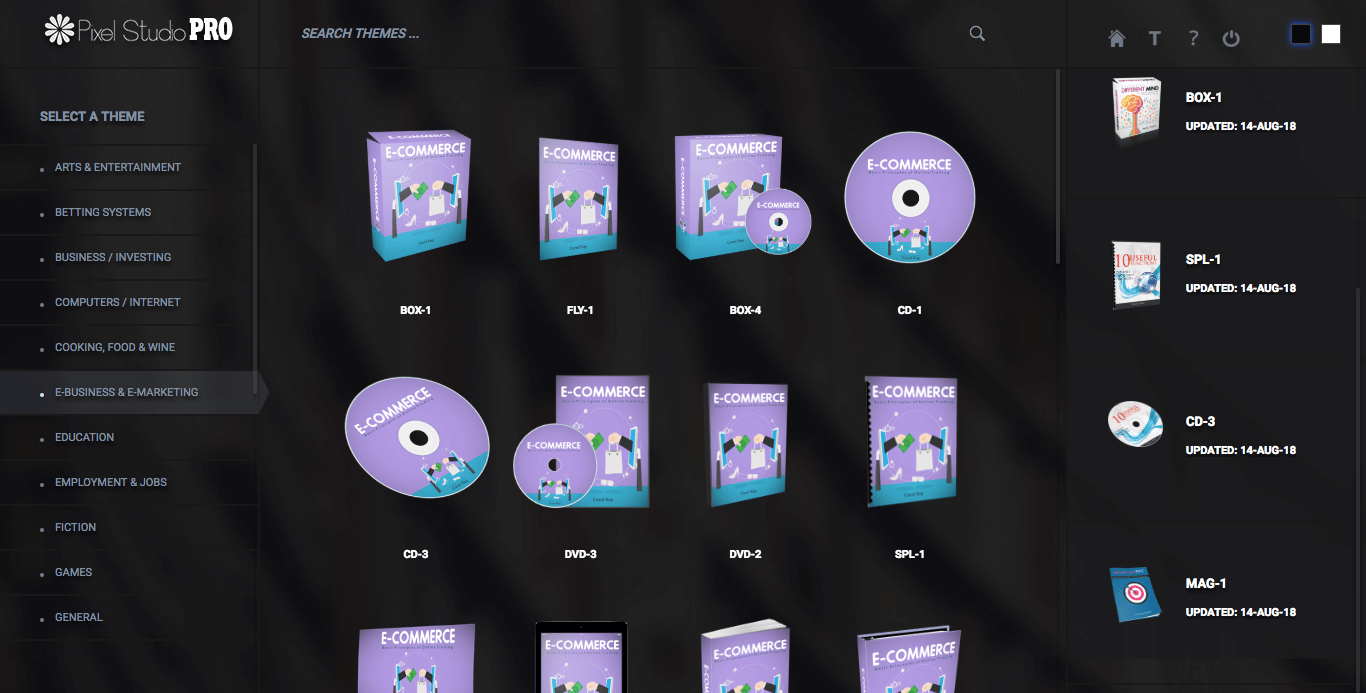Choose the DVD-2 case mockup
Image resolution: width=1366 pixels, height=693 pixels.
(746, 444)
